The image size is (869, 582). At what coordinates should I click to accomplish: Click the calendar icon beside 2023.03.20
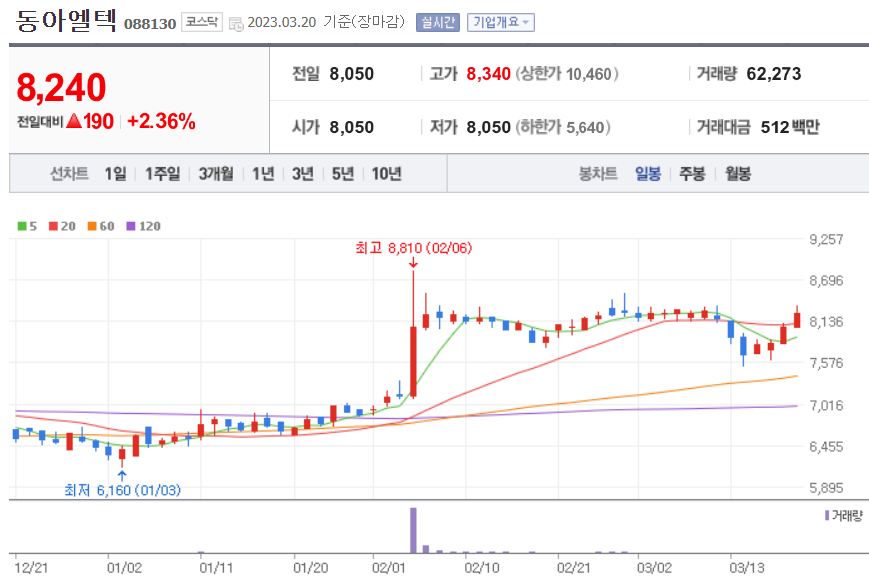point(236,24)
